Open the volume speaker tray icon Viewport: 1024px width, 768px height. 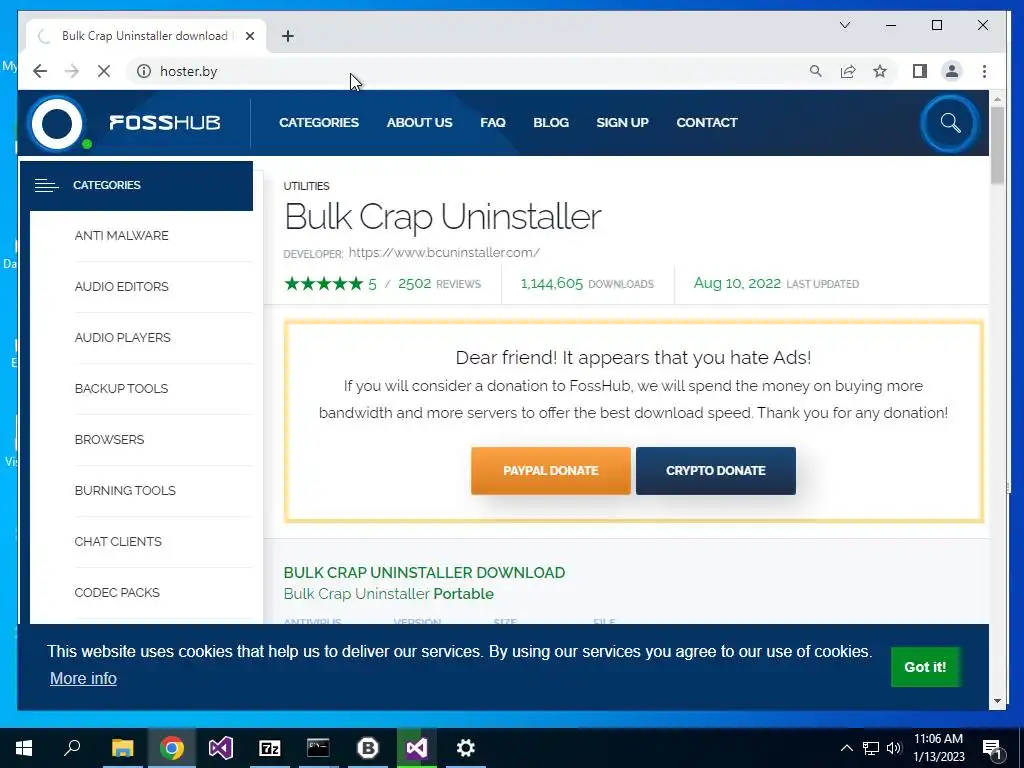point(894,748)
